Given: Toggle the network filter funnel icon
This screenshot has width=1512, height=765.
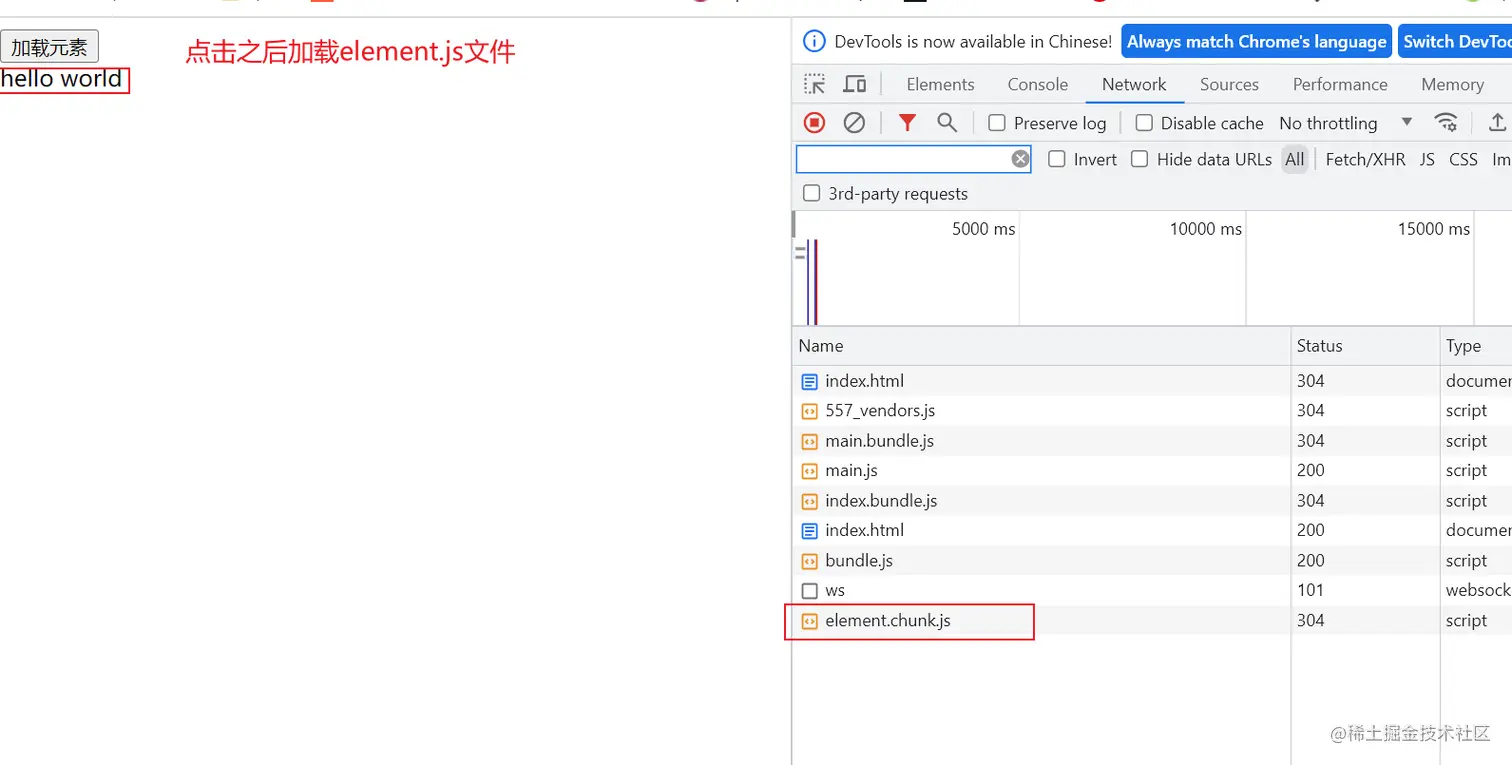Looking at the screenshot, I should coord(907,123).
